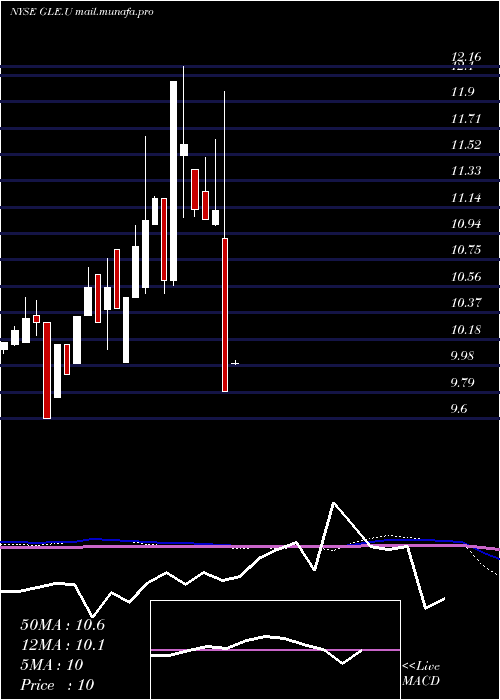This screenshot has height=700, width=500.
Task: Click the peak of the white indicator line
Action: 333,504
